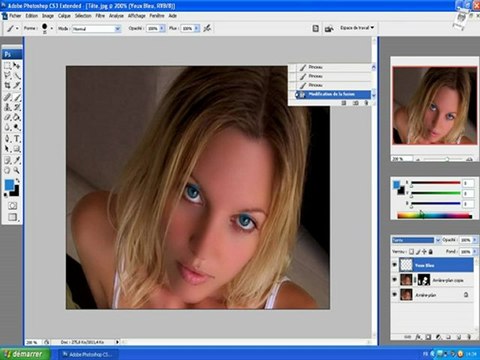Open the Espace de travail dropdown
The width and height of the screenshot is (480, 360).
pyautogui.click(x=357, y=28)
